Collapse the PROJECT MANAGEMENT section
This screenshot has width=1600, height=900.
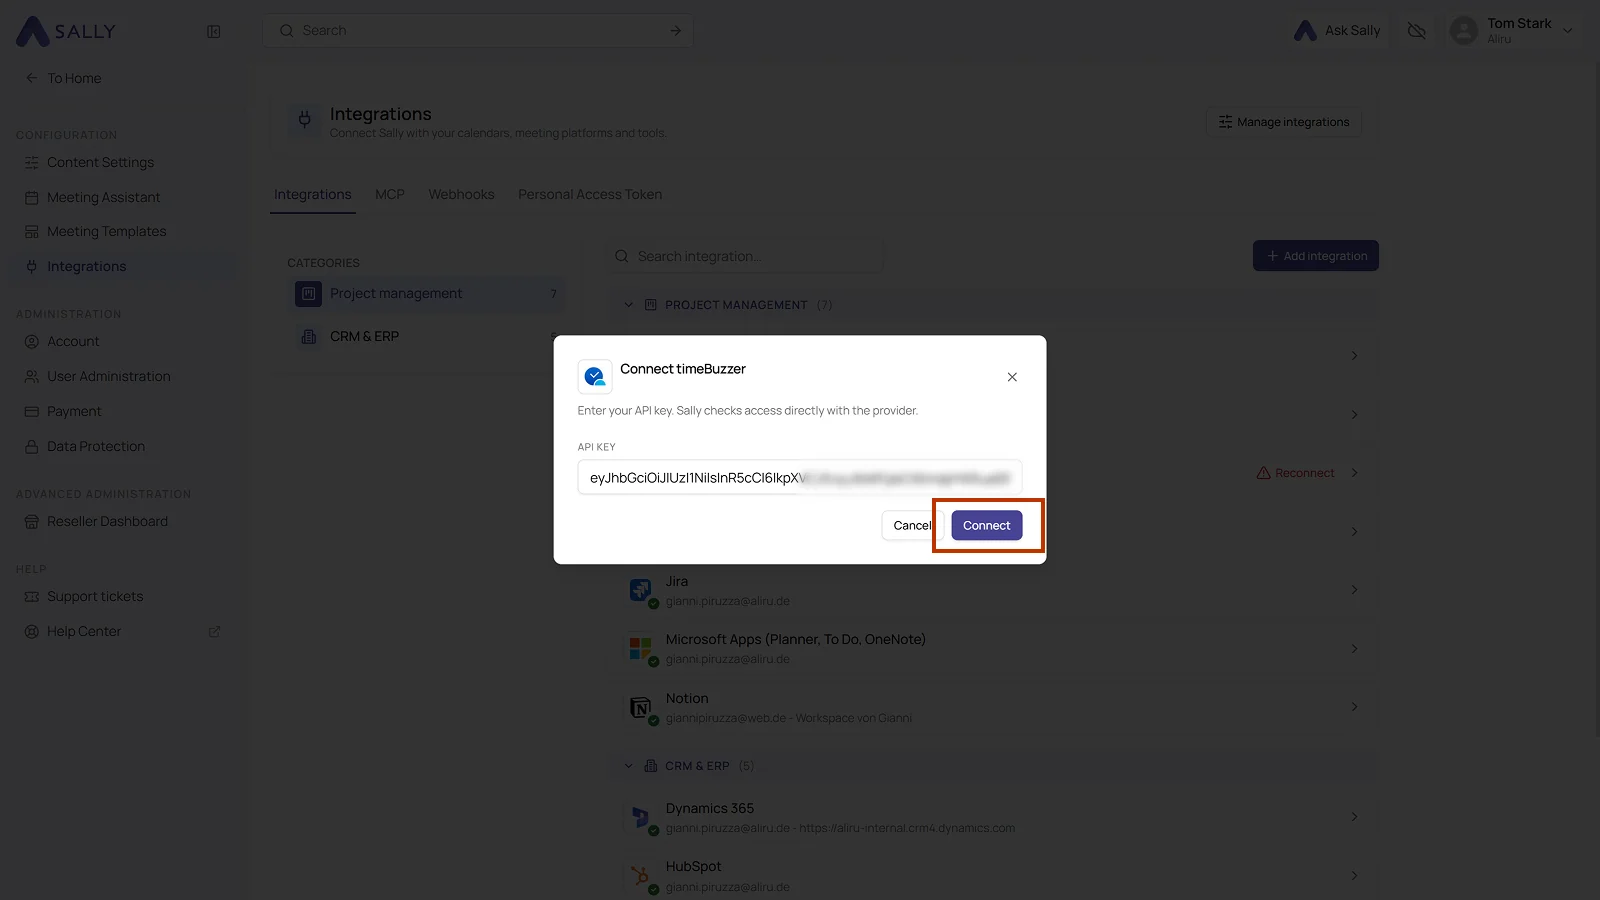(628, 305)
